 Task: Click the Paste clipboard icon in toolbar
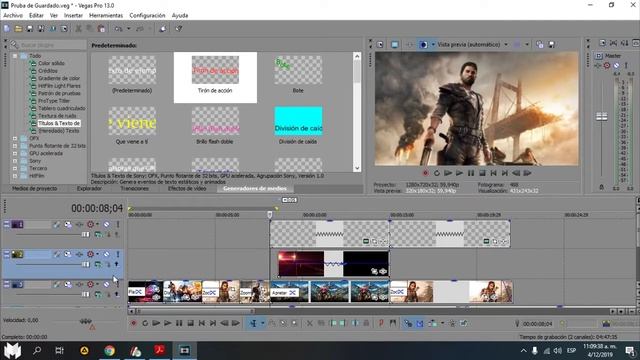point(101,29)
